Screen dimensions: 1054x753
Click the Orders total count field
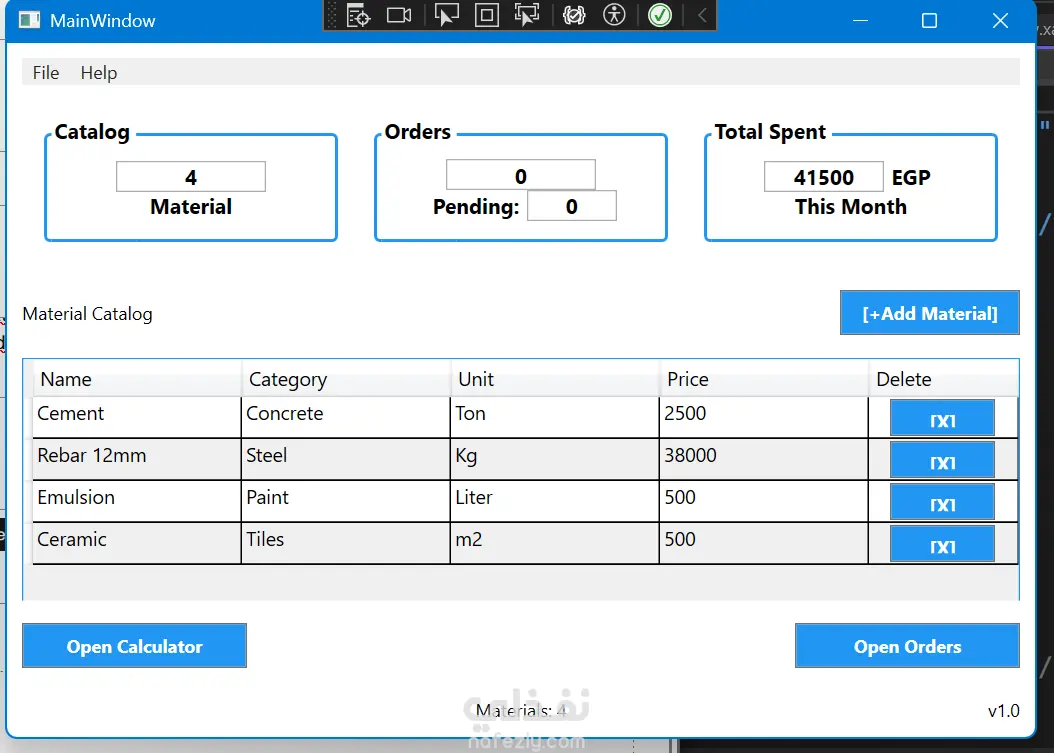coord(521,175)
